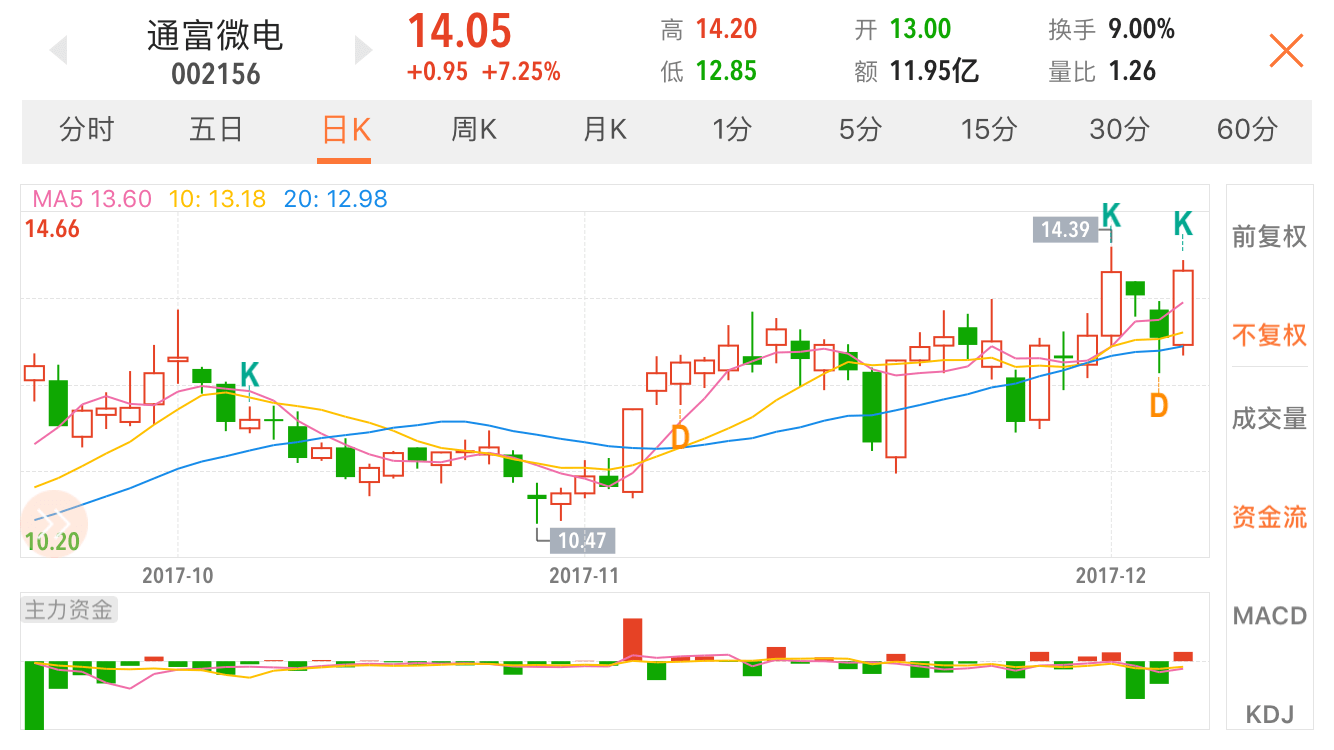This screenshot has width=1334, height=750.
Task: Click the orange D marker in December
Action: [1158, 405]
